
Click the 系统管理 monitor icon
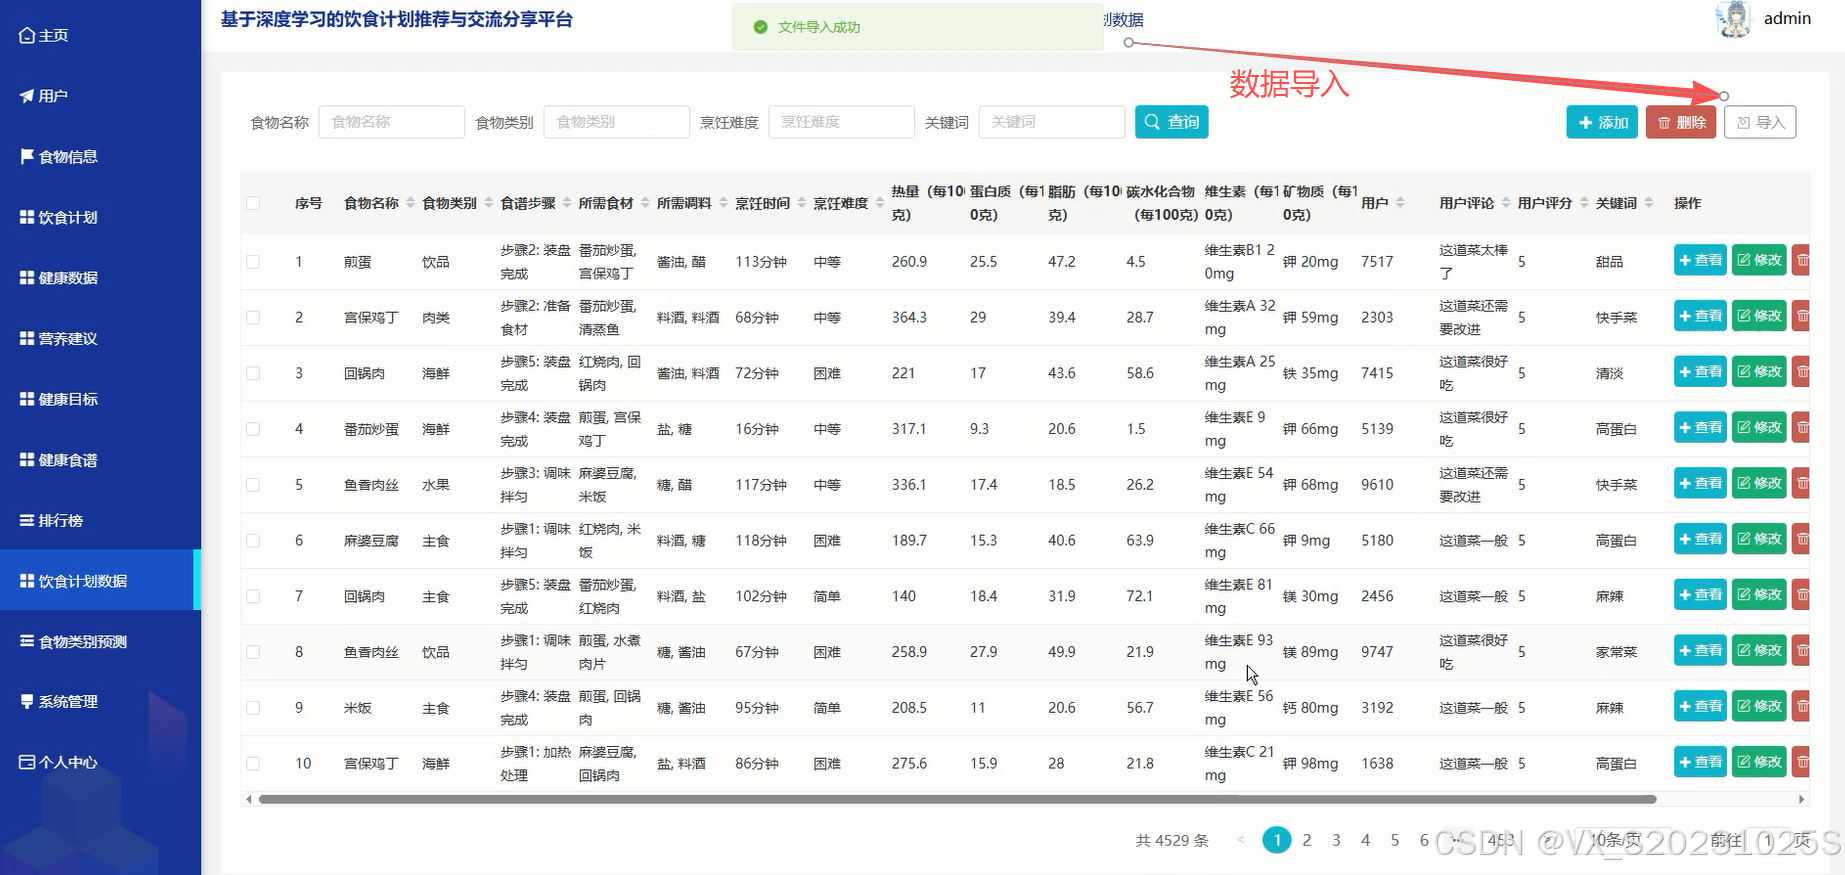pos(27,702)
